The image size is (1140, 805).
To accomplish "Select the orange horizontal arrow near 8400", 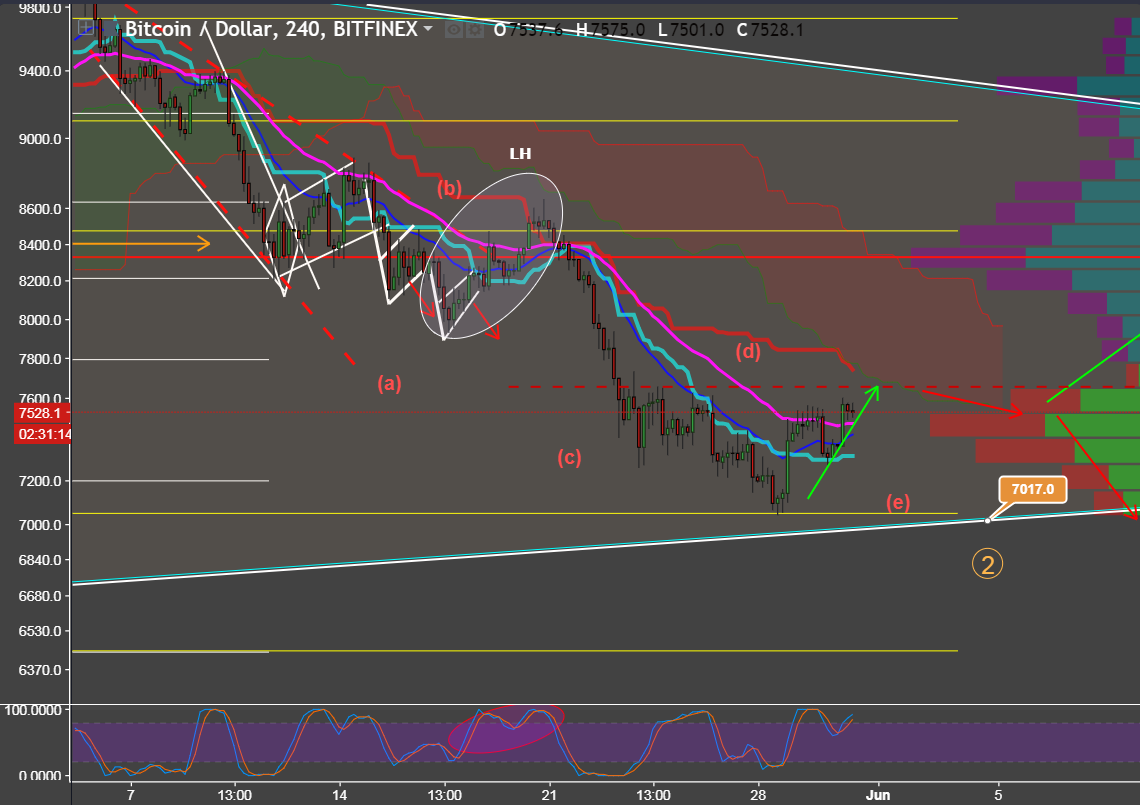I will point(142,244).
